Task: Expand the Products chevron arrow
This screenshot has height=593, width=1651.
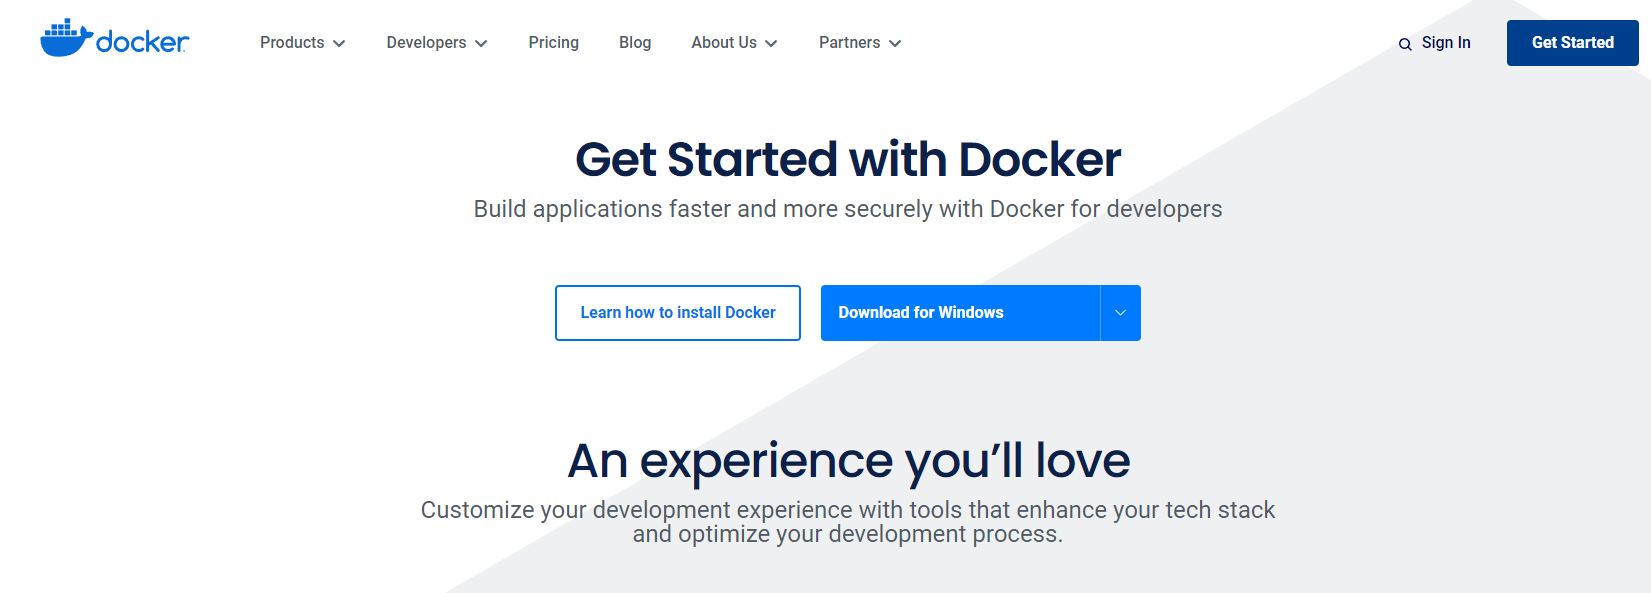Action: coord(339,44)
